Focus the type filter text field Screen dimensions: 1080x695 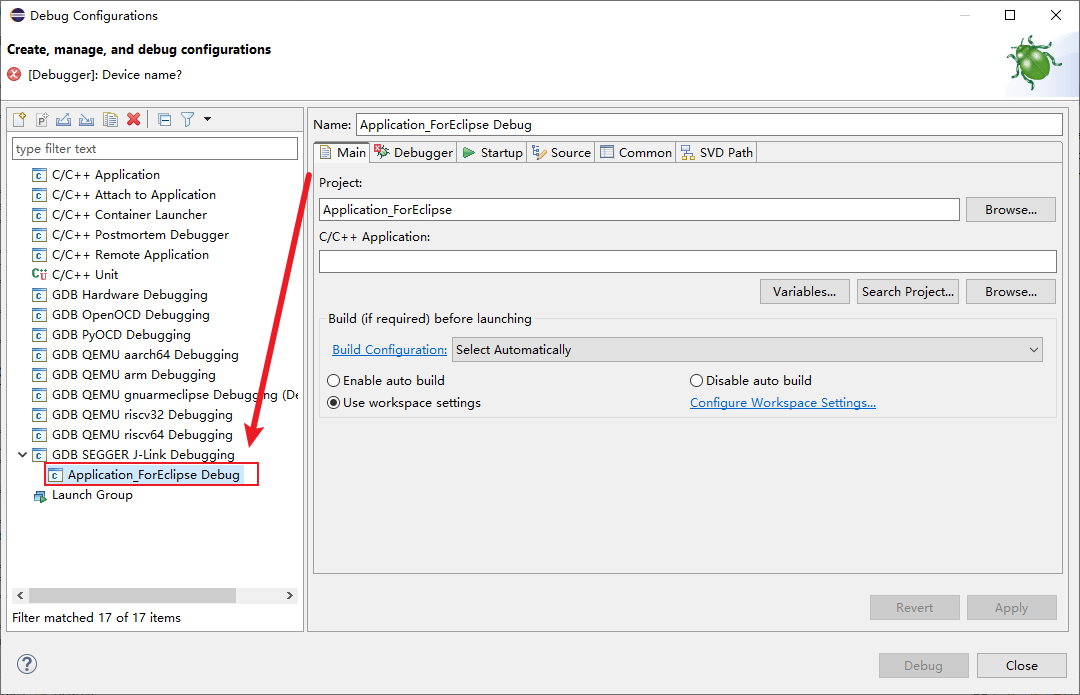pyautogui.click(x=155, y=149)
